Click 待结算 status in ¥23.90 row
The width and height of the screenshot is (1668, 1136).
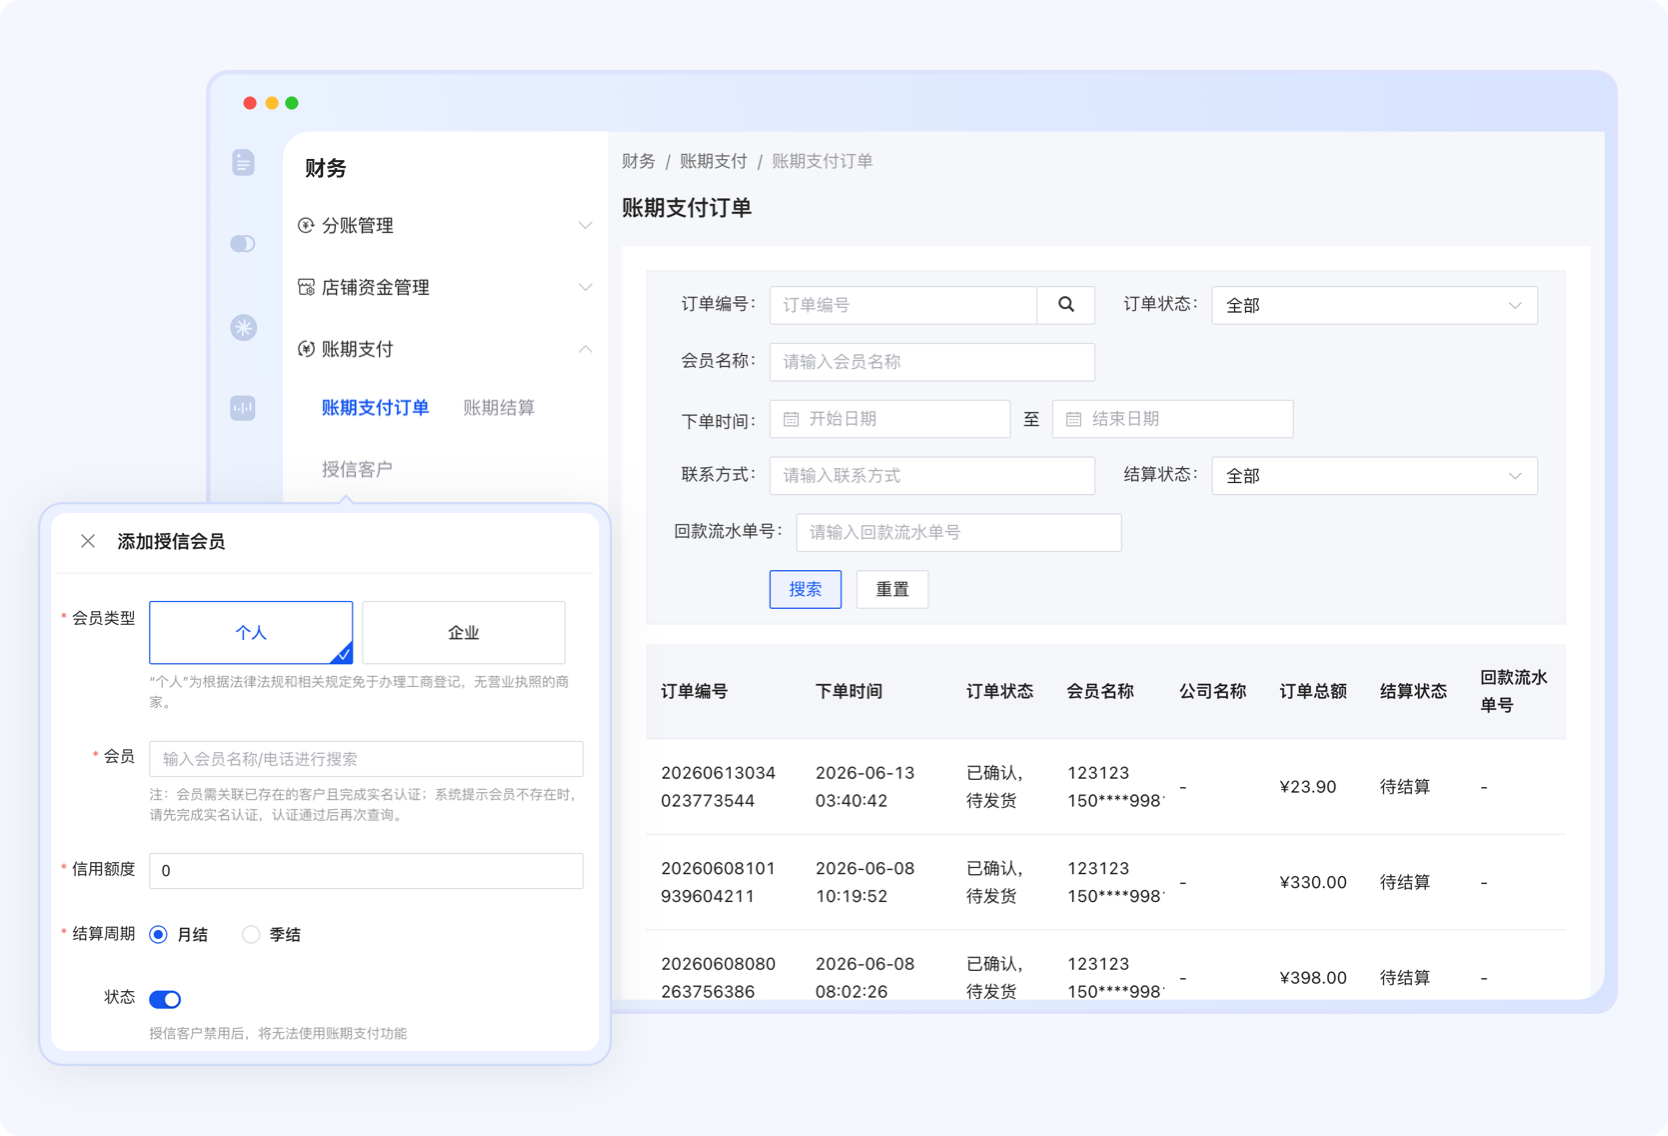point(1405,787)
